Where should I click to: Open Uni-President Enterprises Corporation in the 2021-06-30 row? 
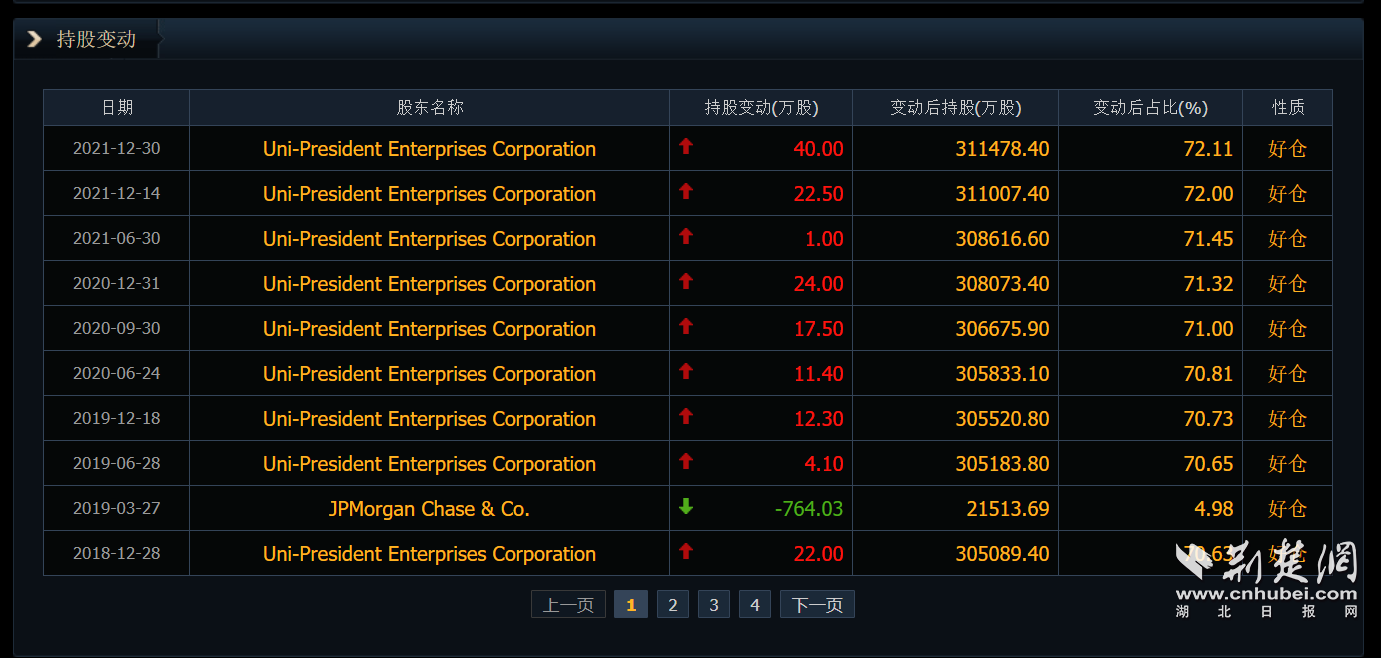(429, 239)
